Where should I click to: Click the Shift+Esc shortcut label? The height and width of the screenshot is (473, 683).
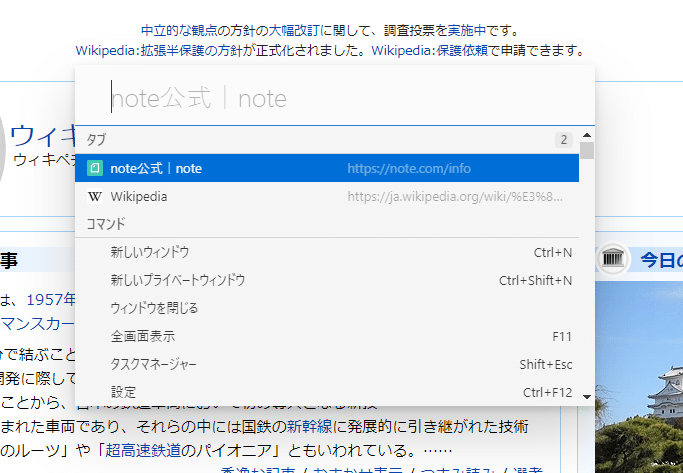click(x=546, y=364)
